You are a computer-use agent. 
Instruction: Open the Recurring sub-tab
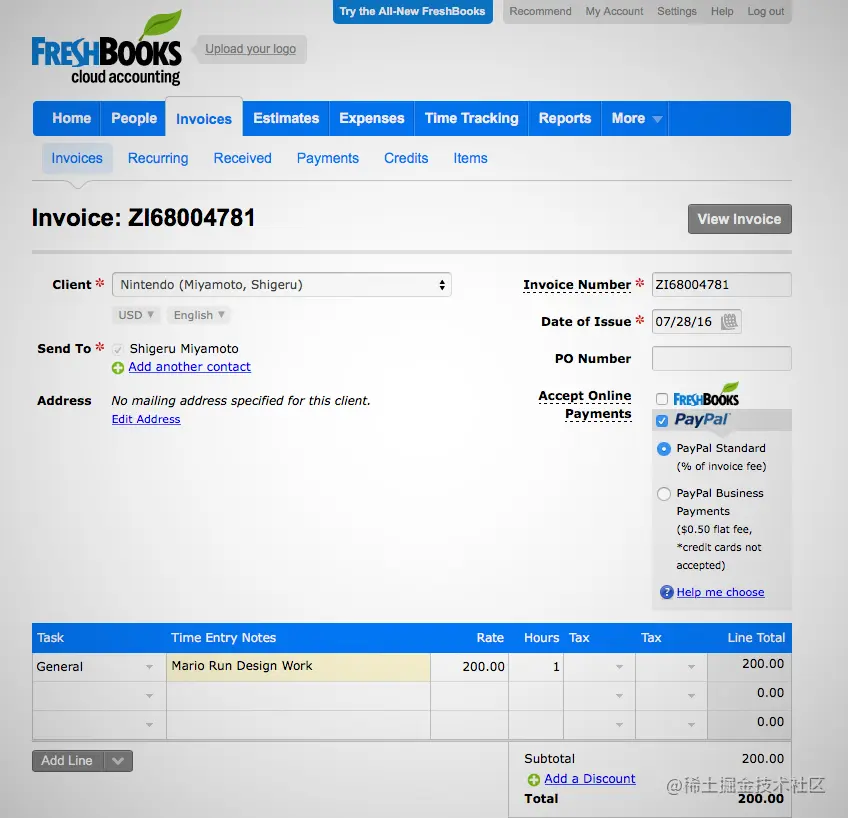pos(158,158)
